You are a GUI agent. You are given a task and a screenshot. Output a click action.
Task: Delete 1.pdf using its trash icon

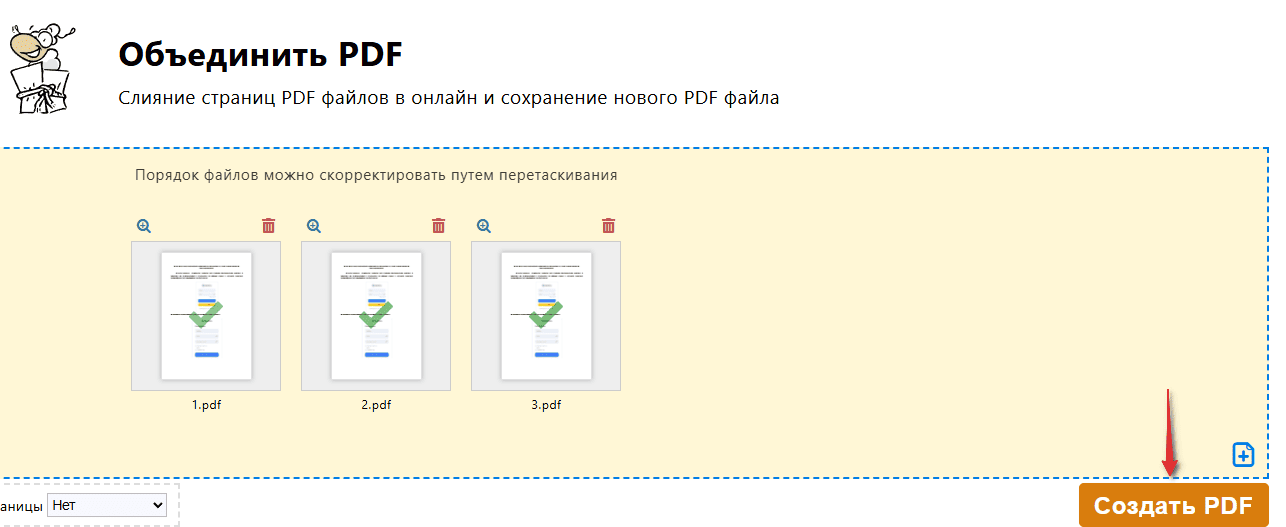[268, 226]
